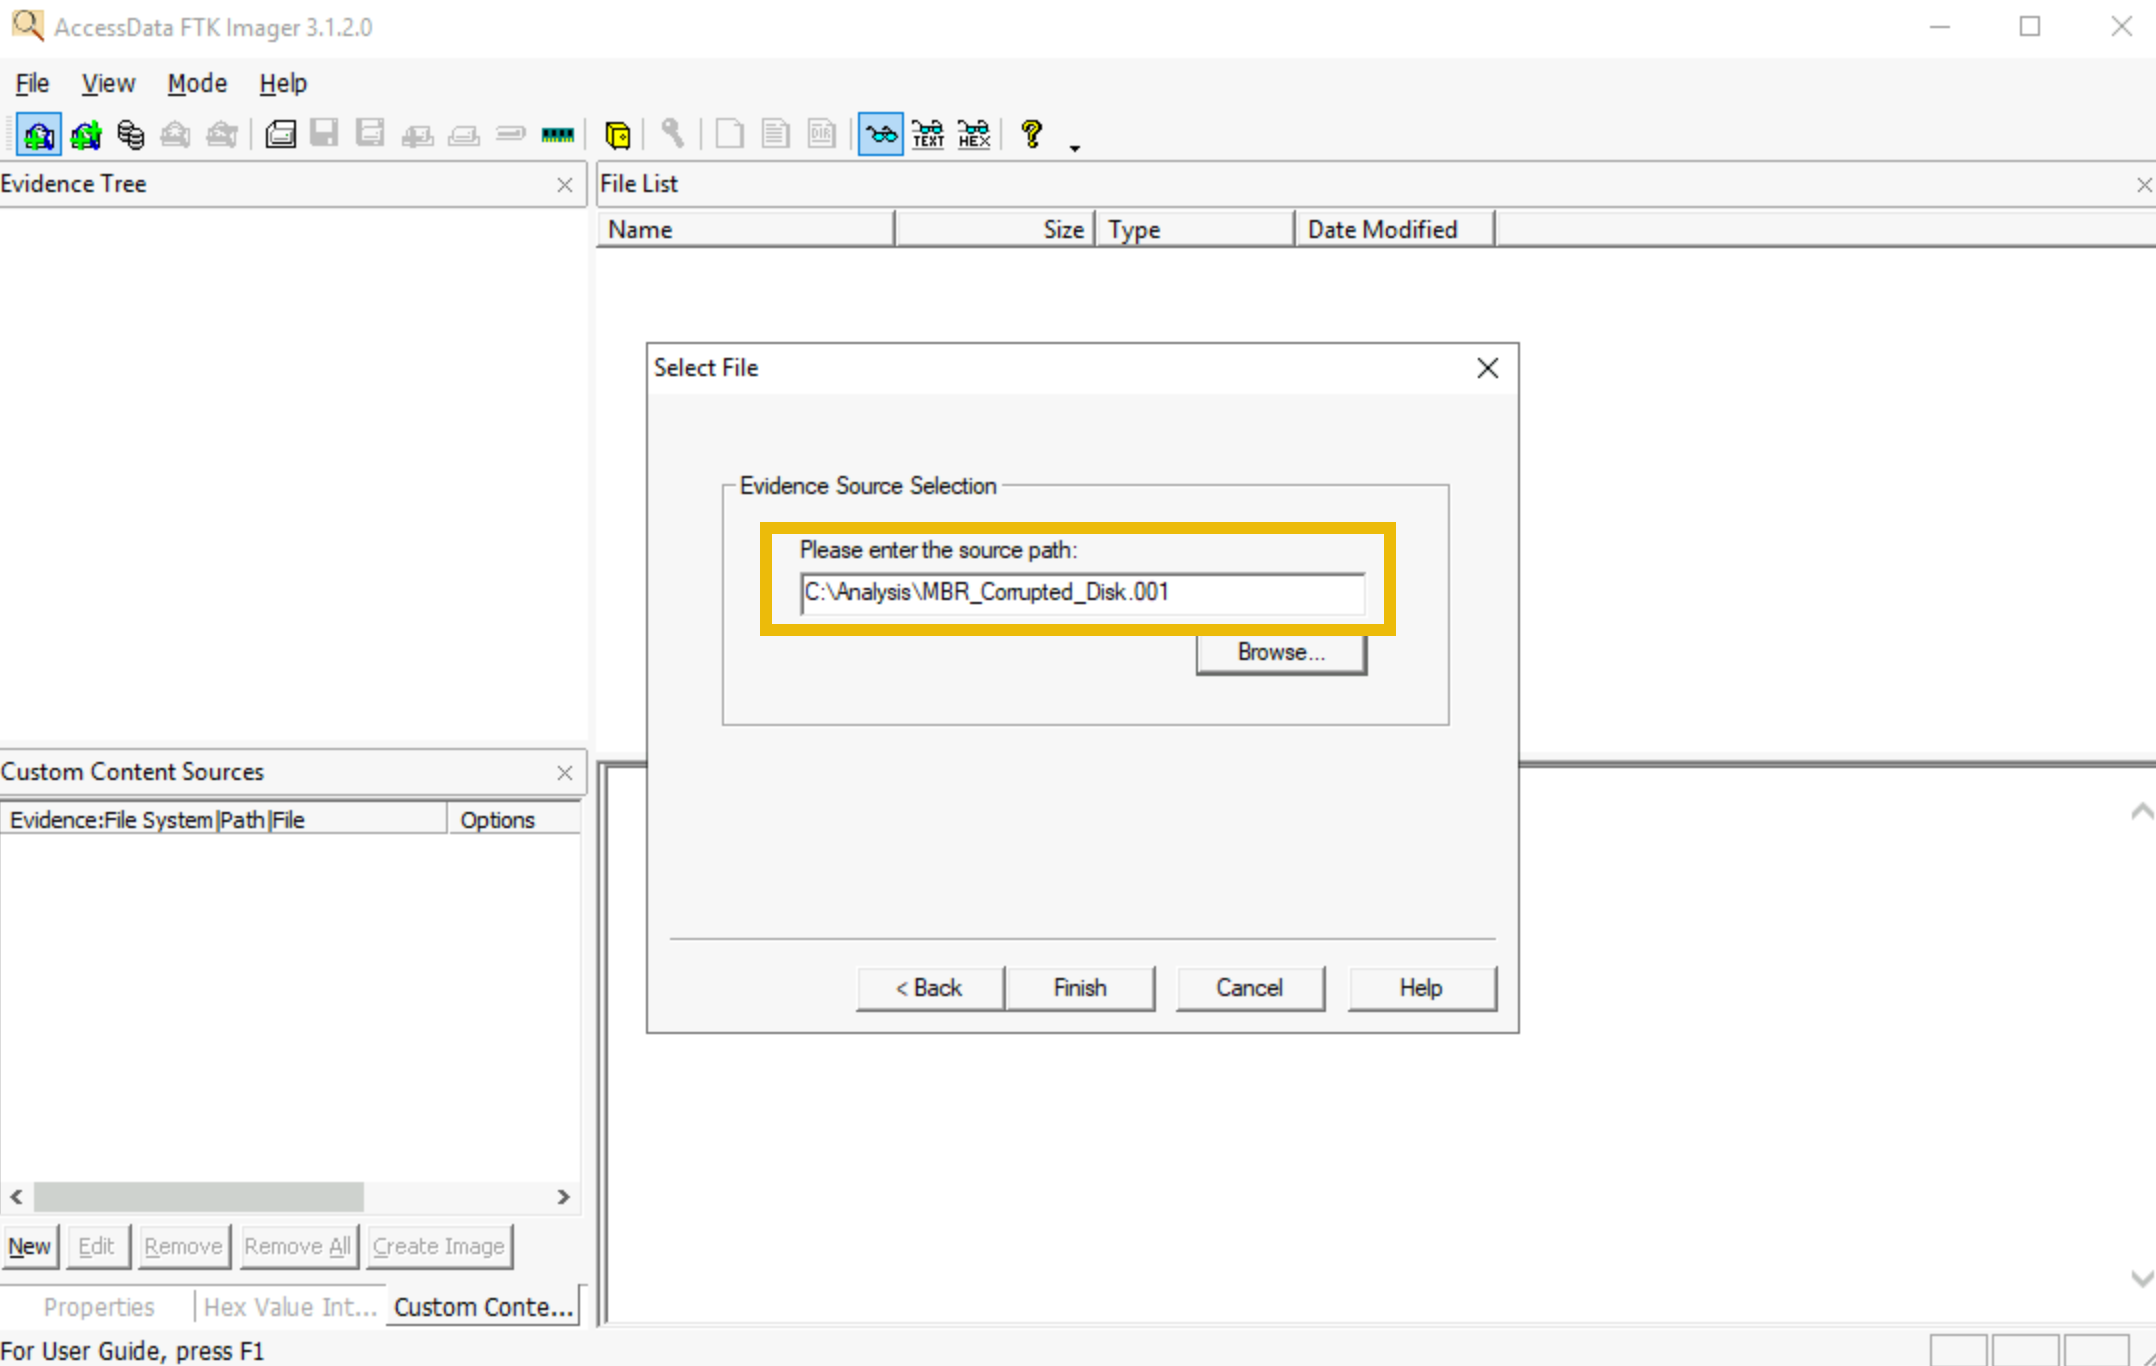Close the Select File dialog
Viewport: 2156px width, 1366px height.
(x=1488, y=368)
